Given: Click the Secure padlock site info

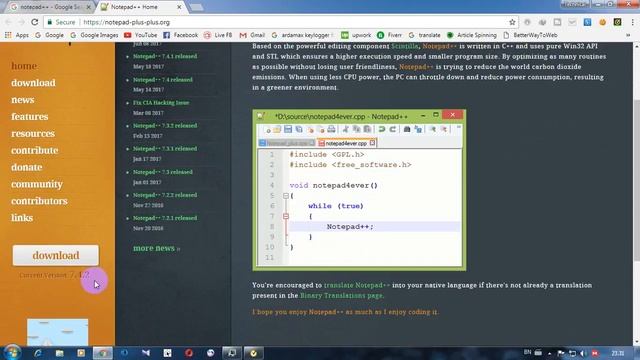Looking at the screenshot, I should [x=61, y=22].
